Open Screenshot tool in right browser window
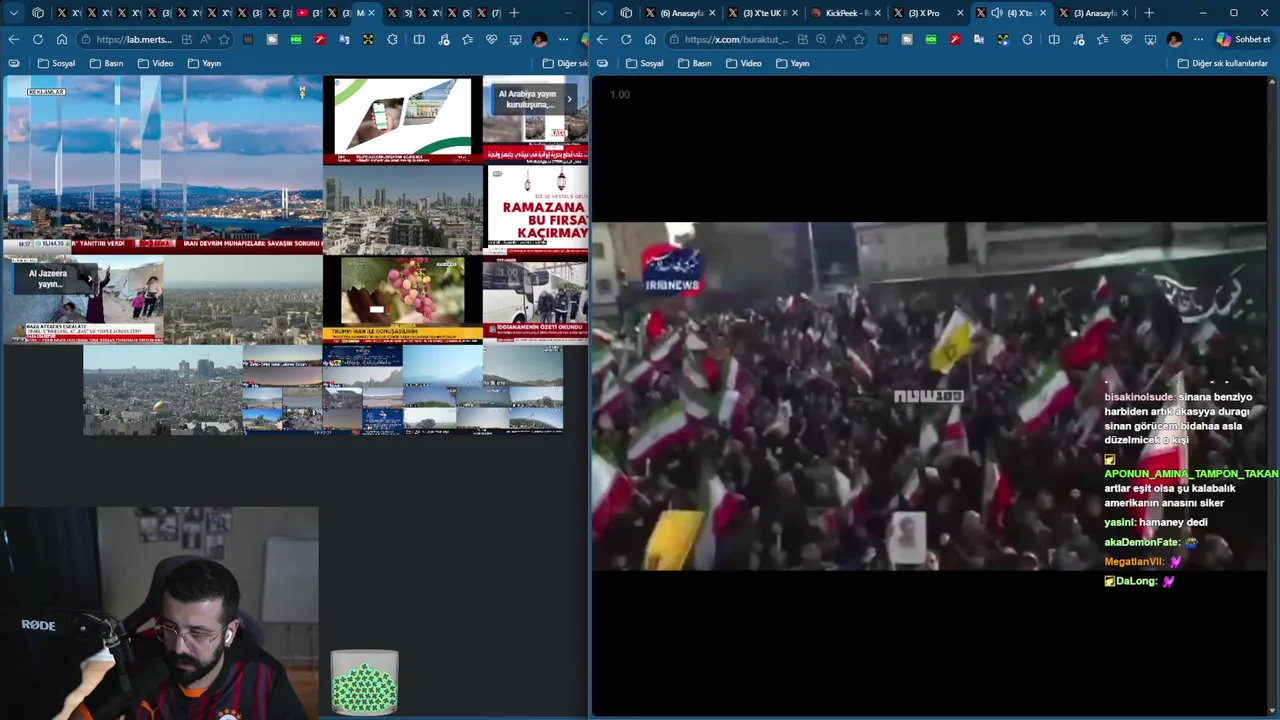The height and width of the screenshot is (720, 1280). (x=1150, y=39)
